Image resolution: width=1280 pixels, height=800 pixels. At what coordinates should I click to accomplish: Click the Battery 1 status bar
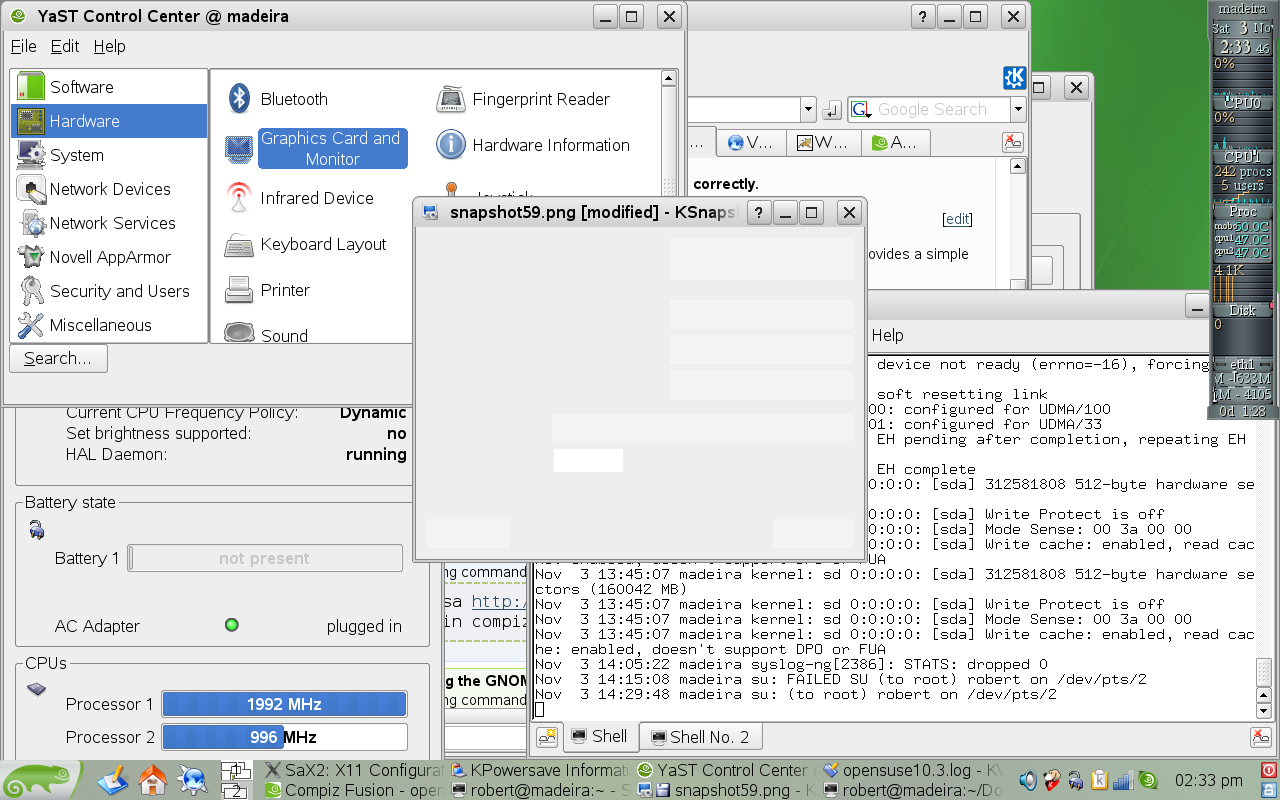tap(265, 558)
